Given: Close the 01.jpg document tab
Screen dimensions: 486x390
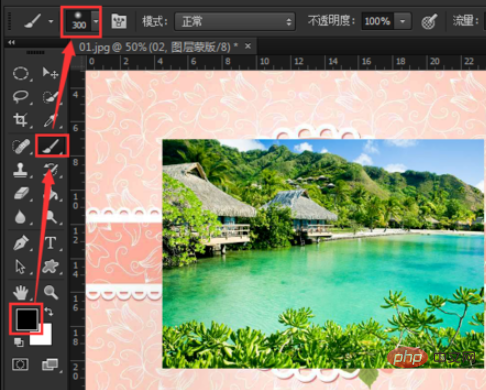Looking at the screenshot, I should click(248, 46).
